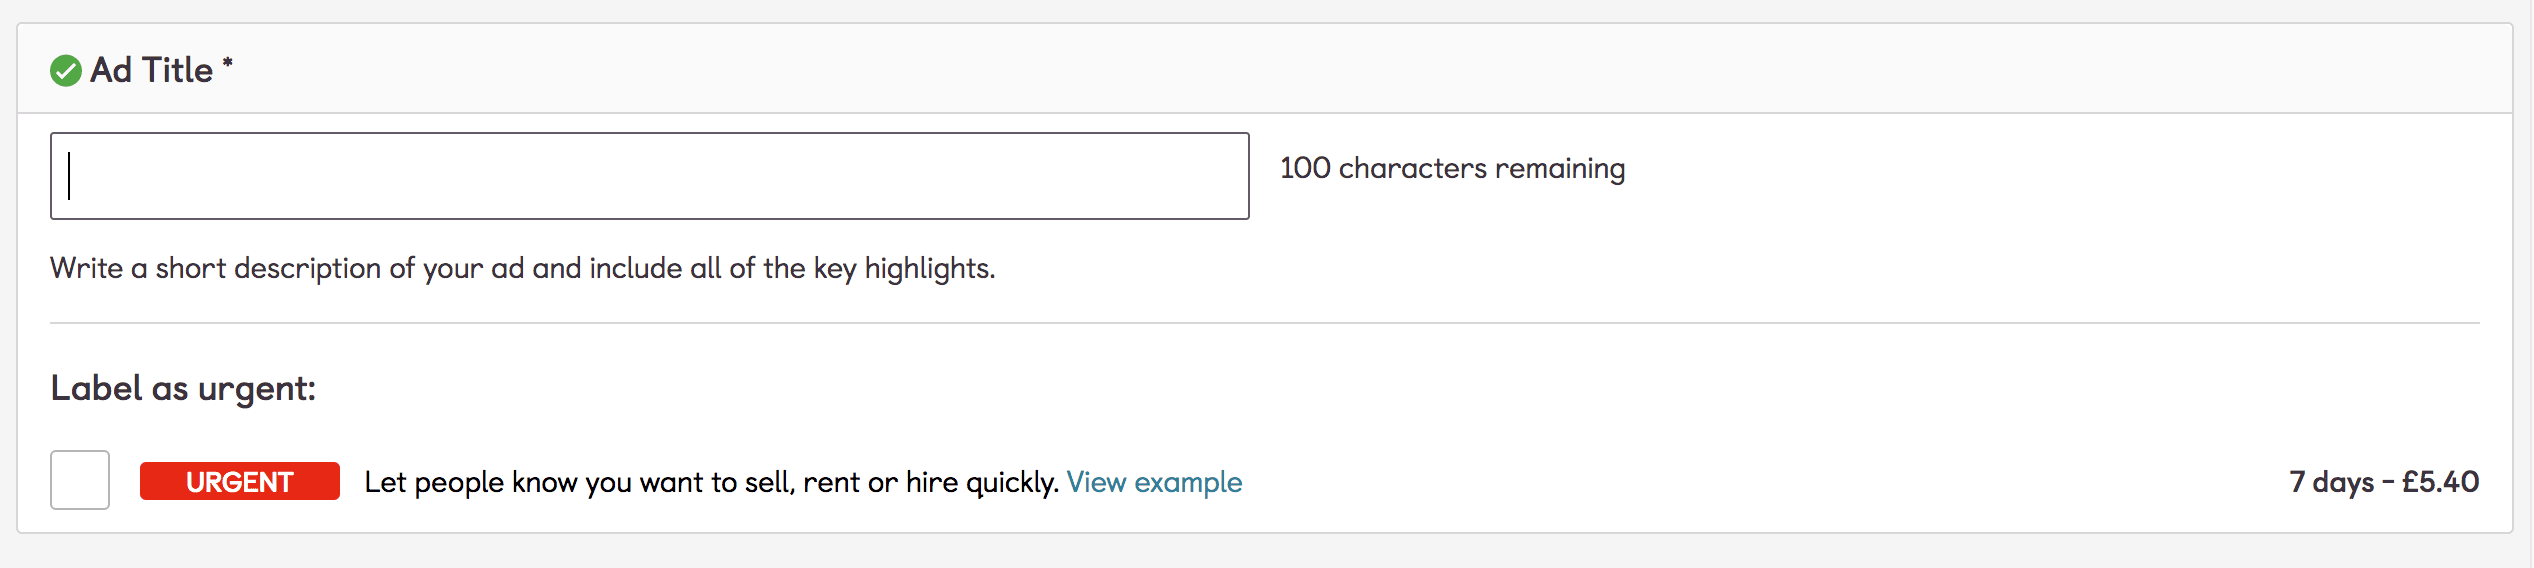Click the grey page background below the panel
The height and width of the screenshot is (568, 2534).
pyautogui.click(x=1264, y=552)
